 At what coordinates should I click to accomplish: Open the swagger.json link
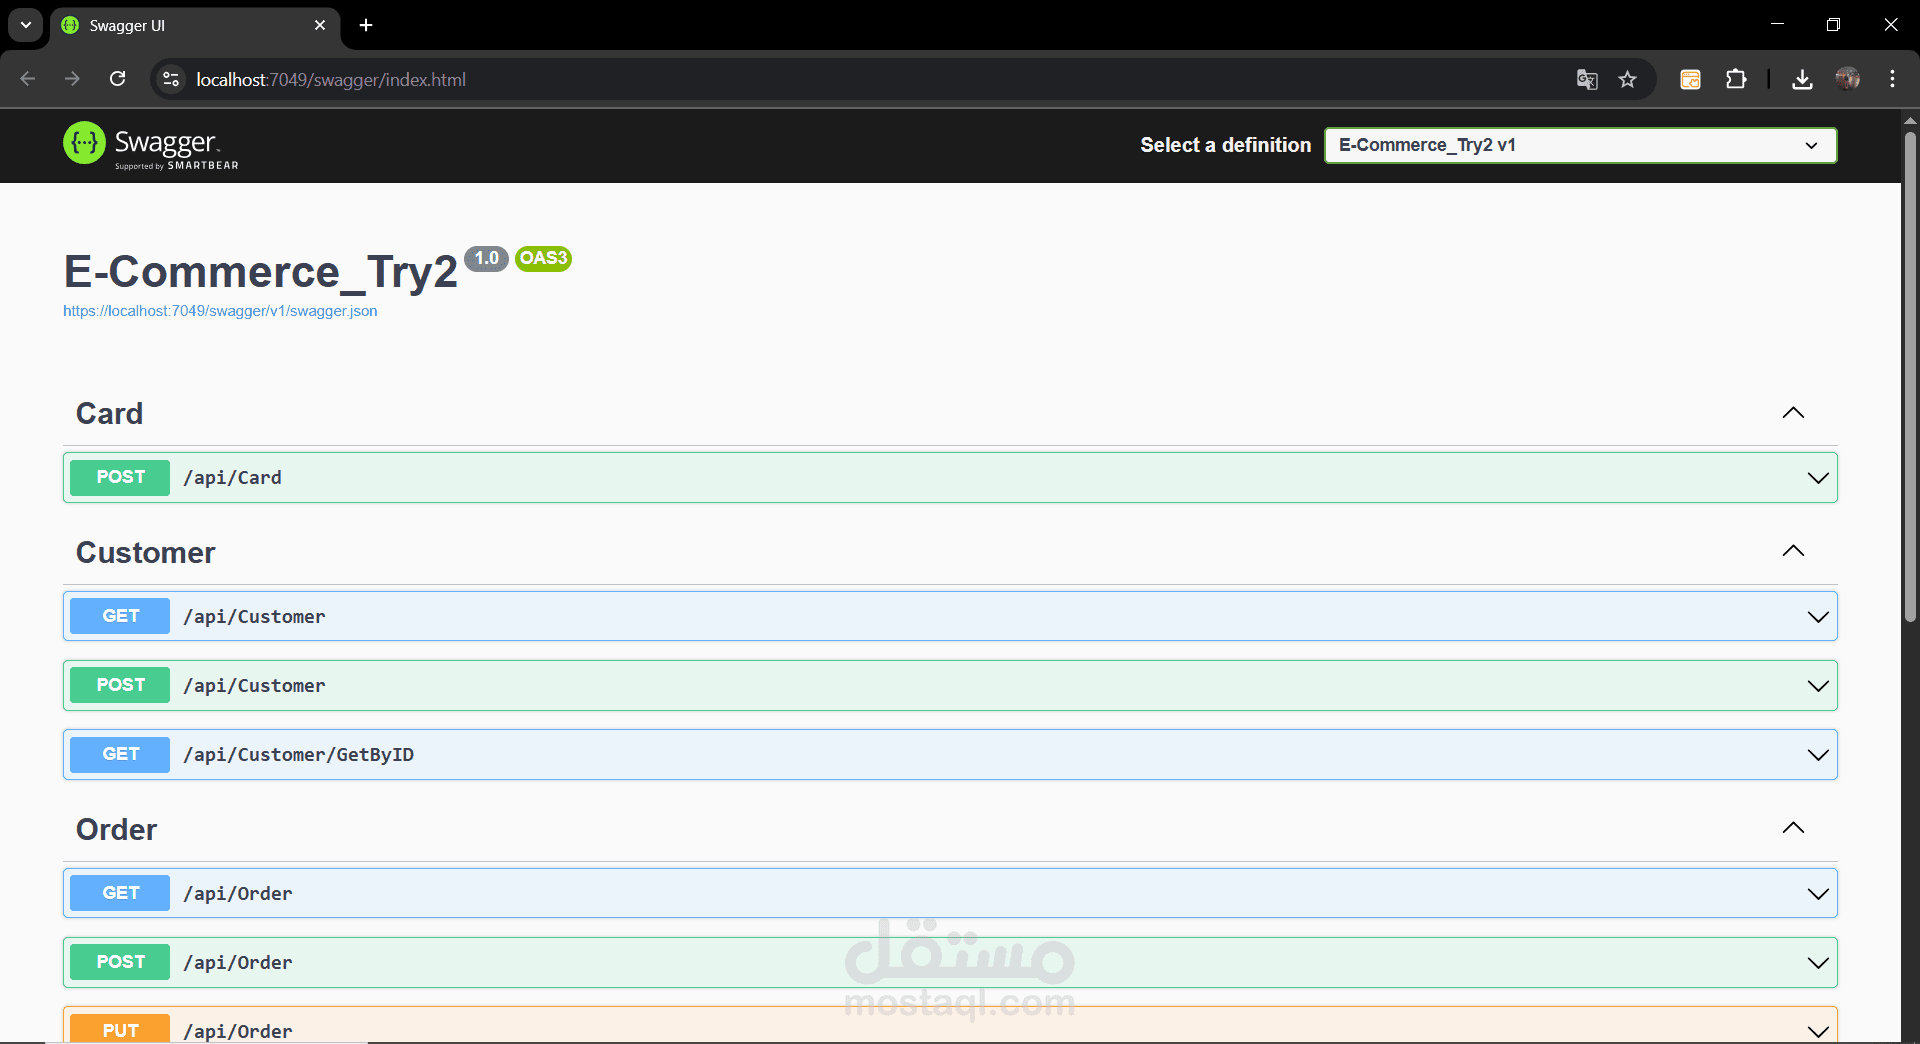click(x=220, y=311)
